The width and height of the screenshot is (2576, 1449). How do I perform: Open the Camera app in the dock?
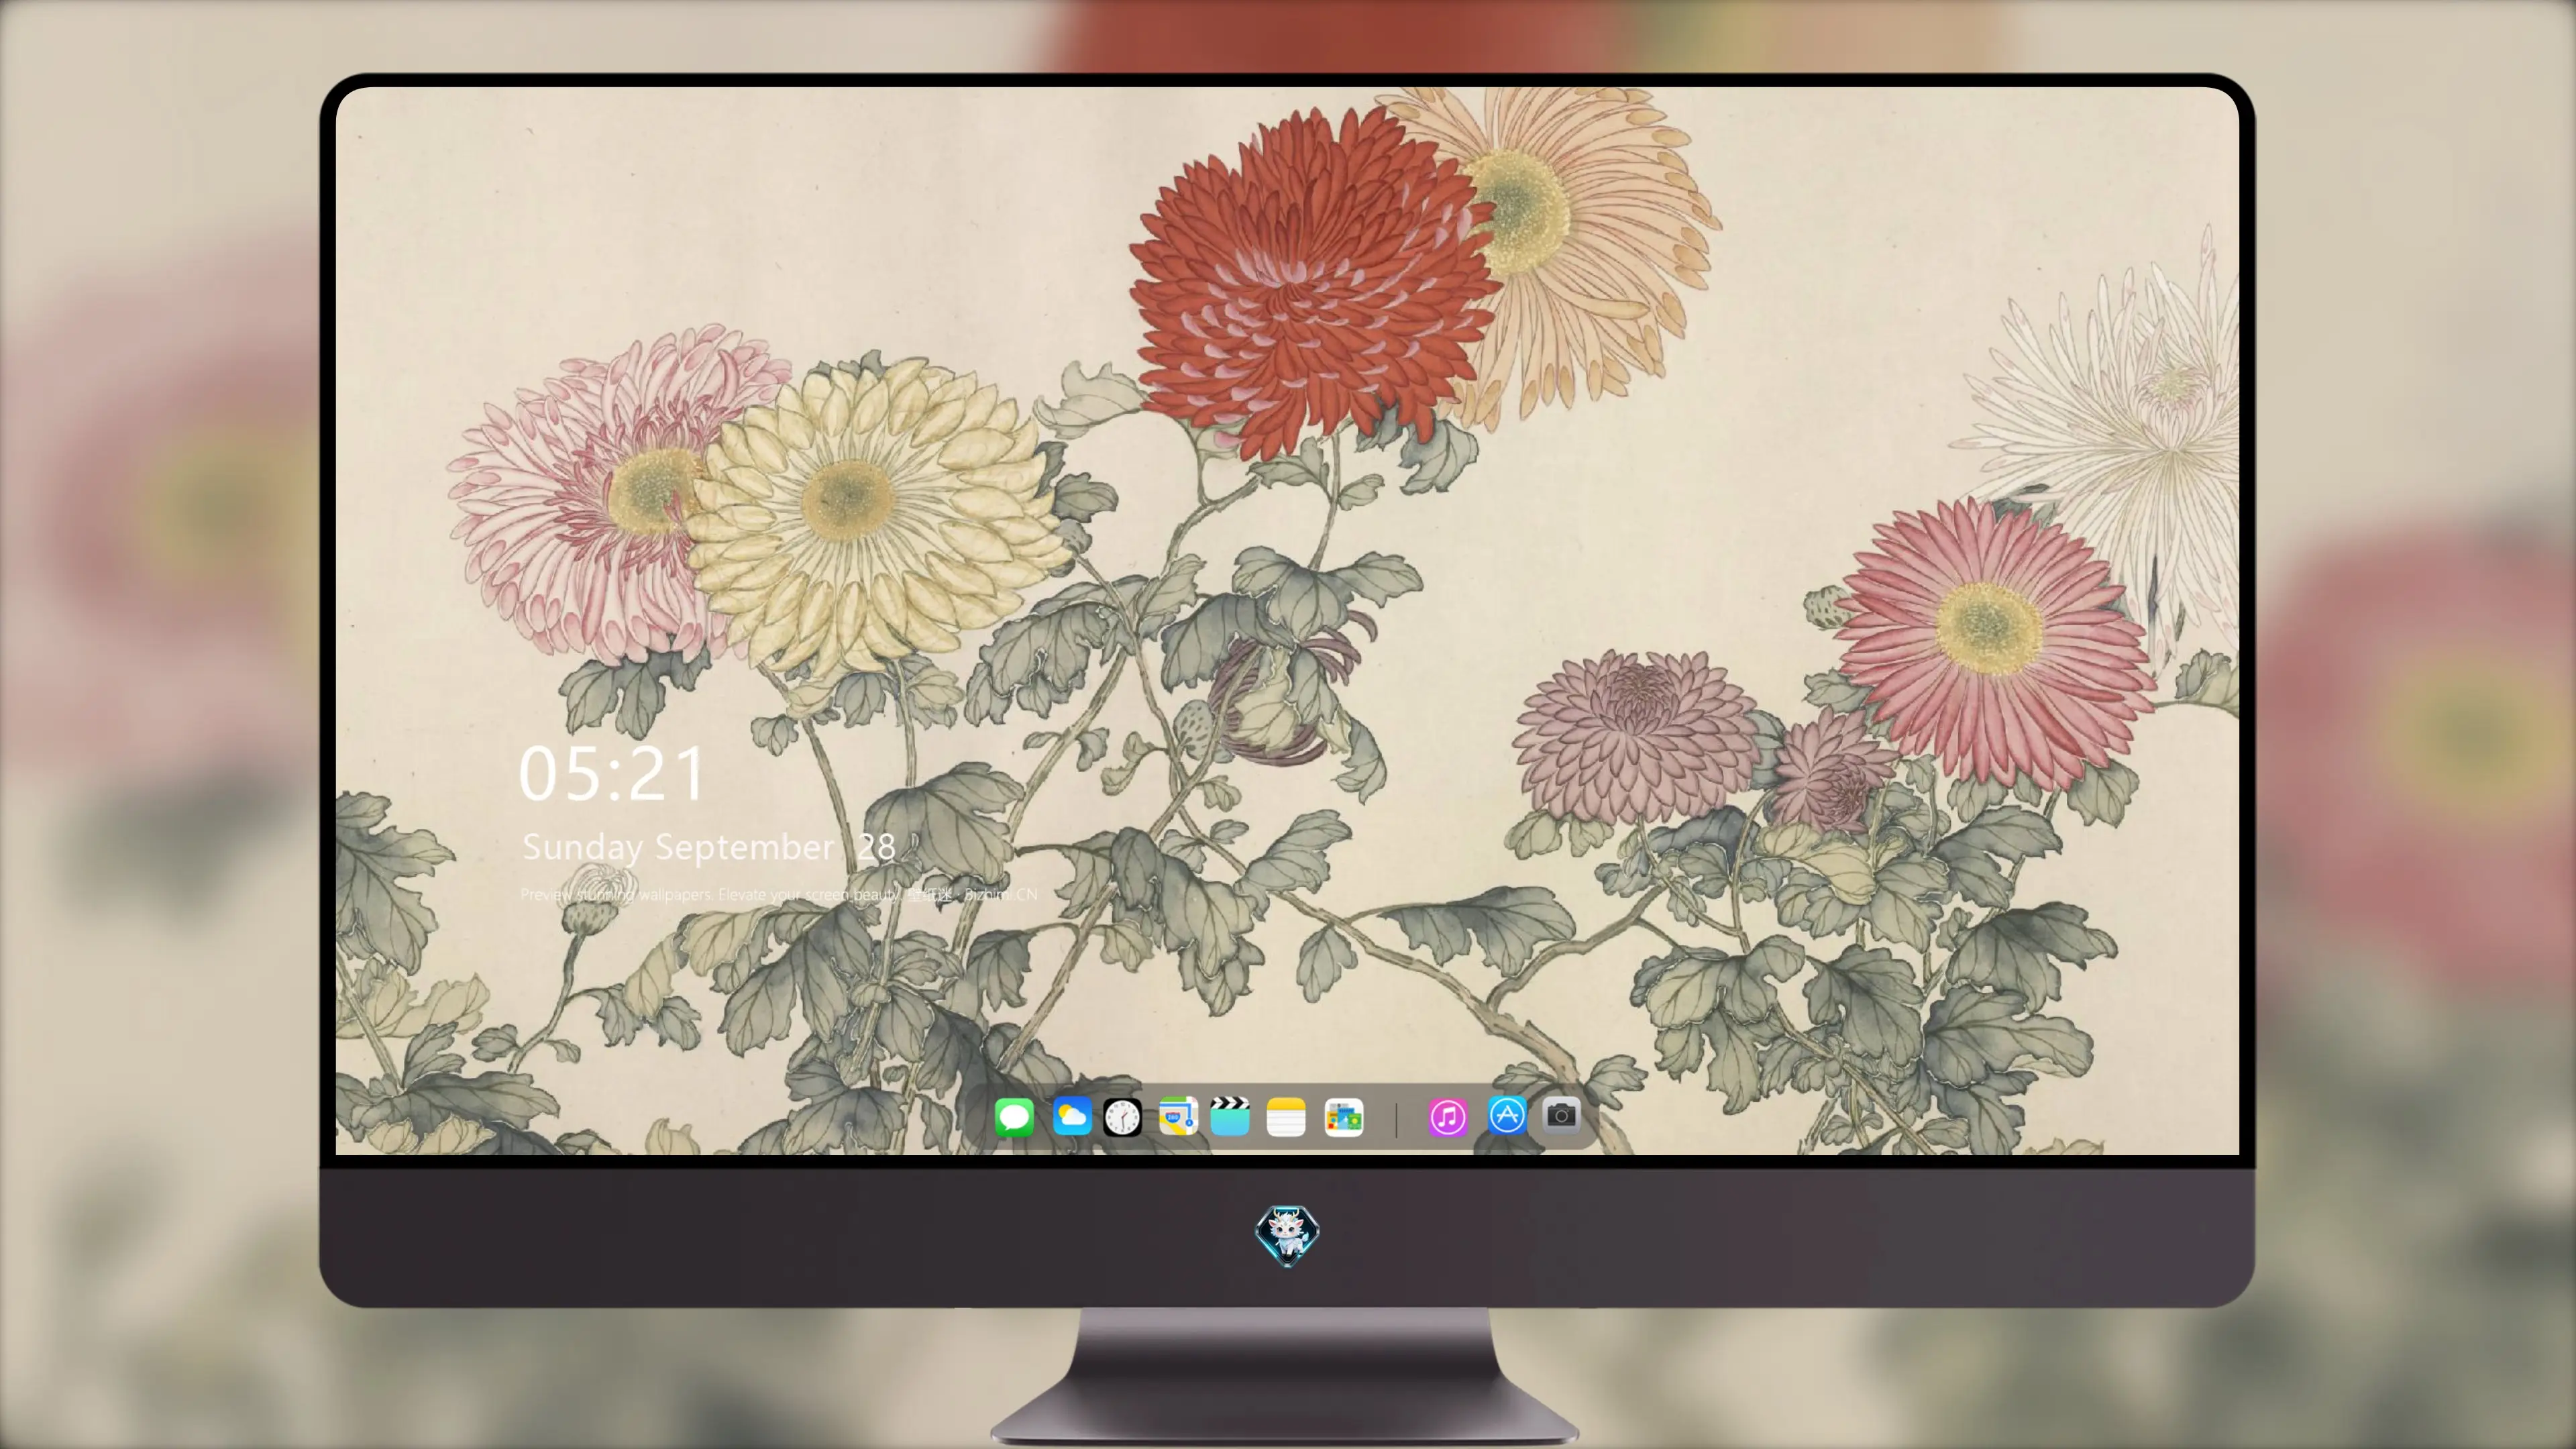coord(1561,1115)
